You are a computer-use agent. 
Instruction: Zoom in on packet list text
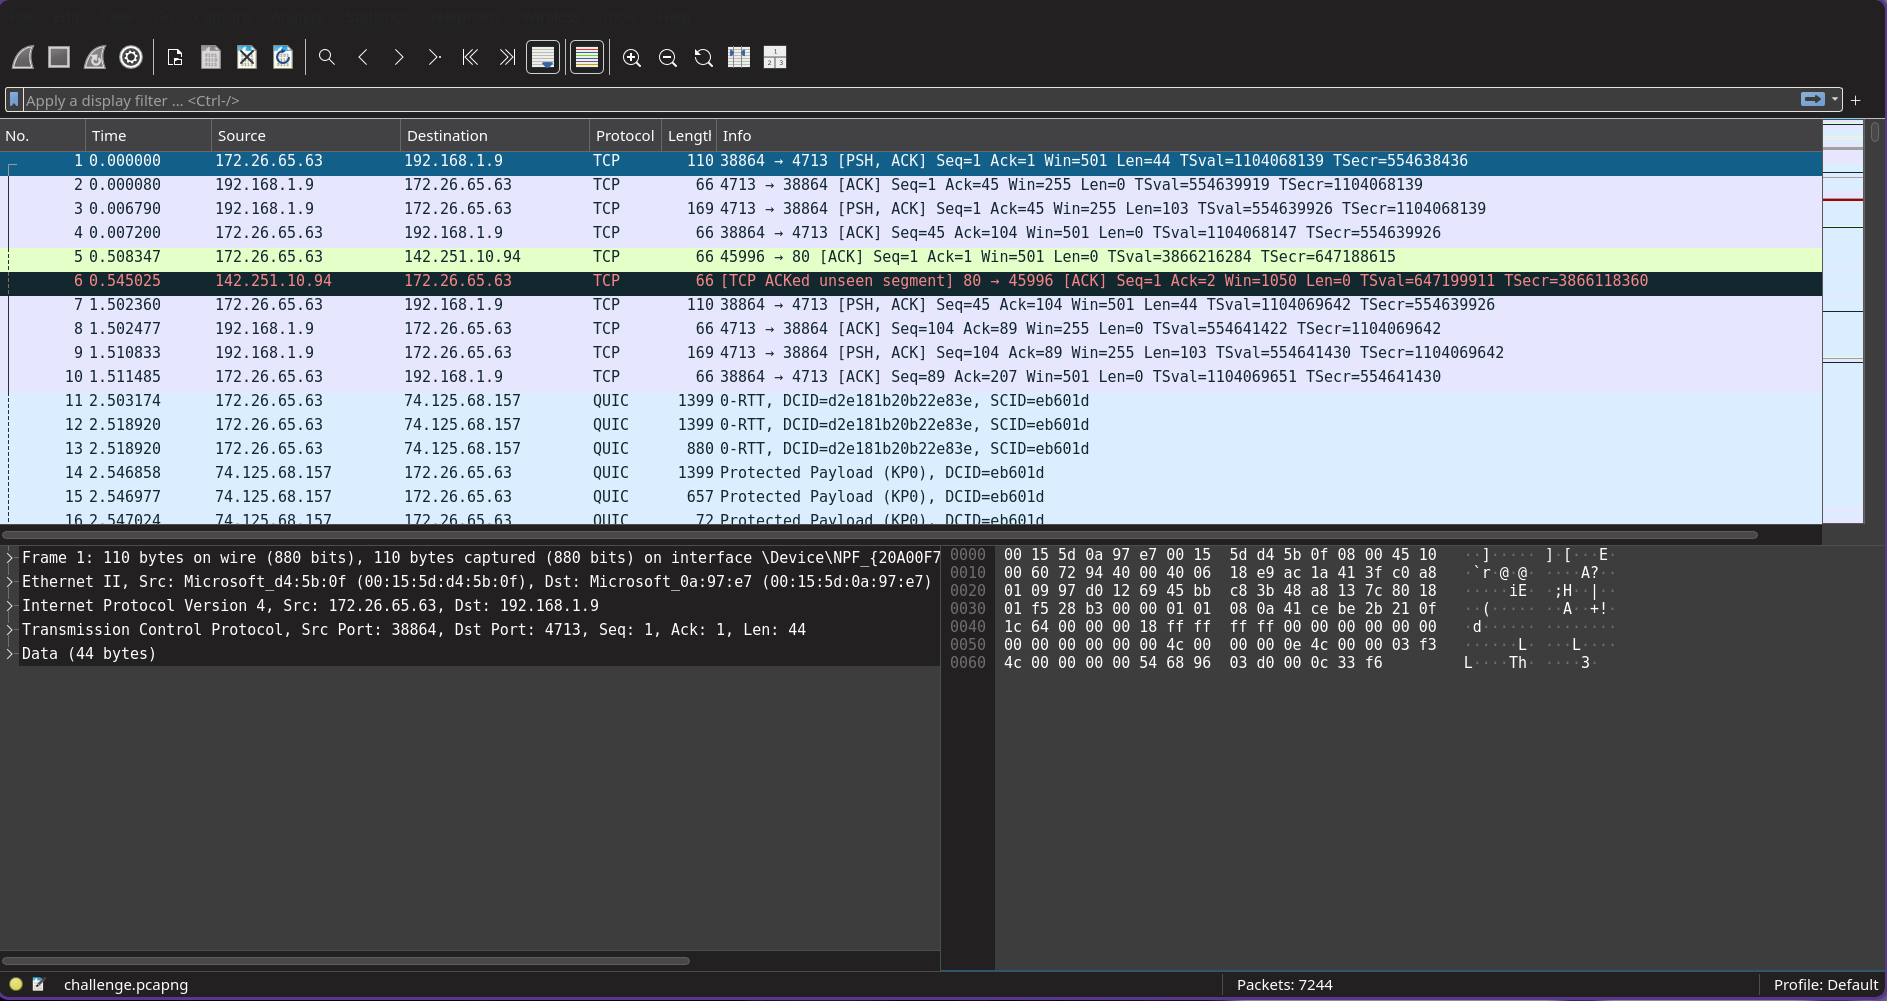click(x=632, y=58)
